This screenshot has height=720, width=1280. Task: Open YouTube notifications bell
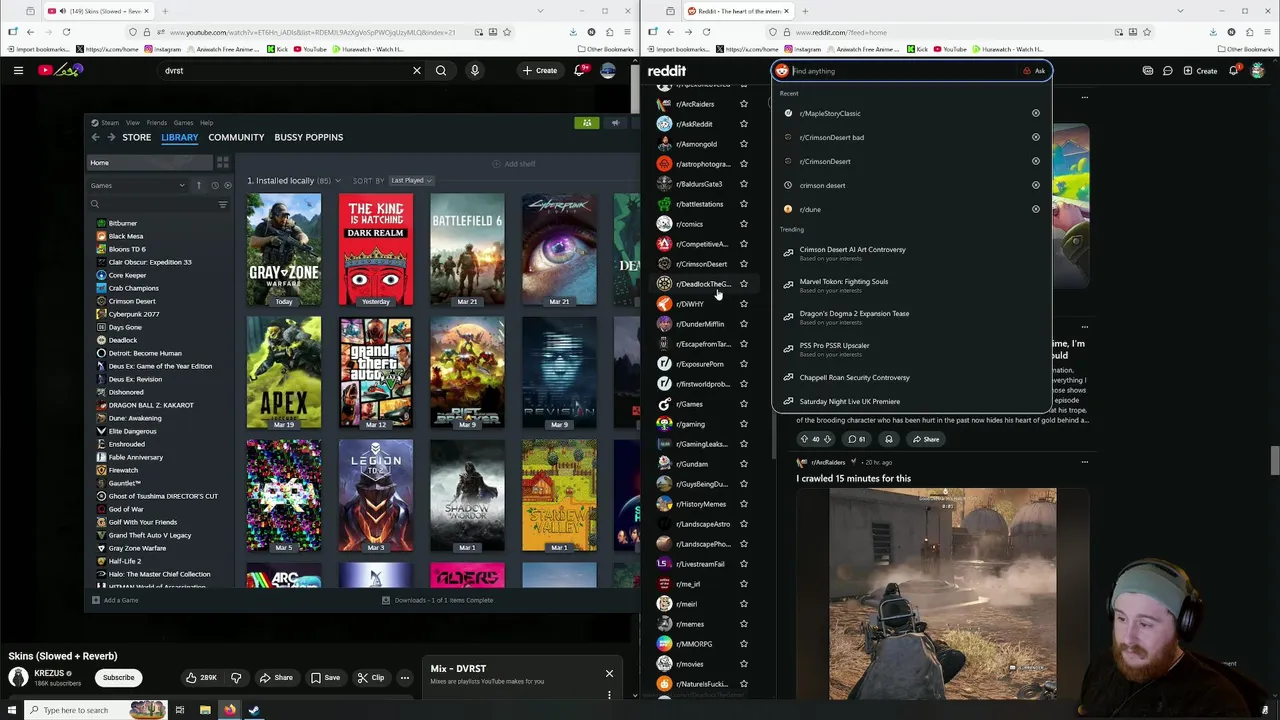[579, 70]
